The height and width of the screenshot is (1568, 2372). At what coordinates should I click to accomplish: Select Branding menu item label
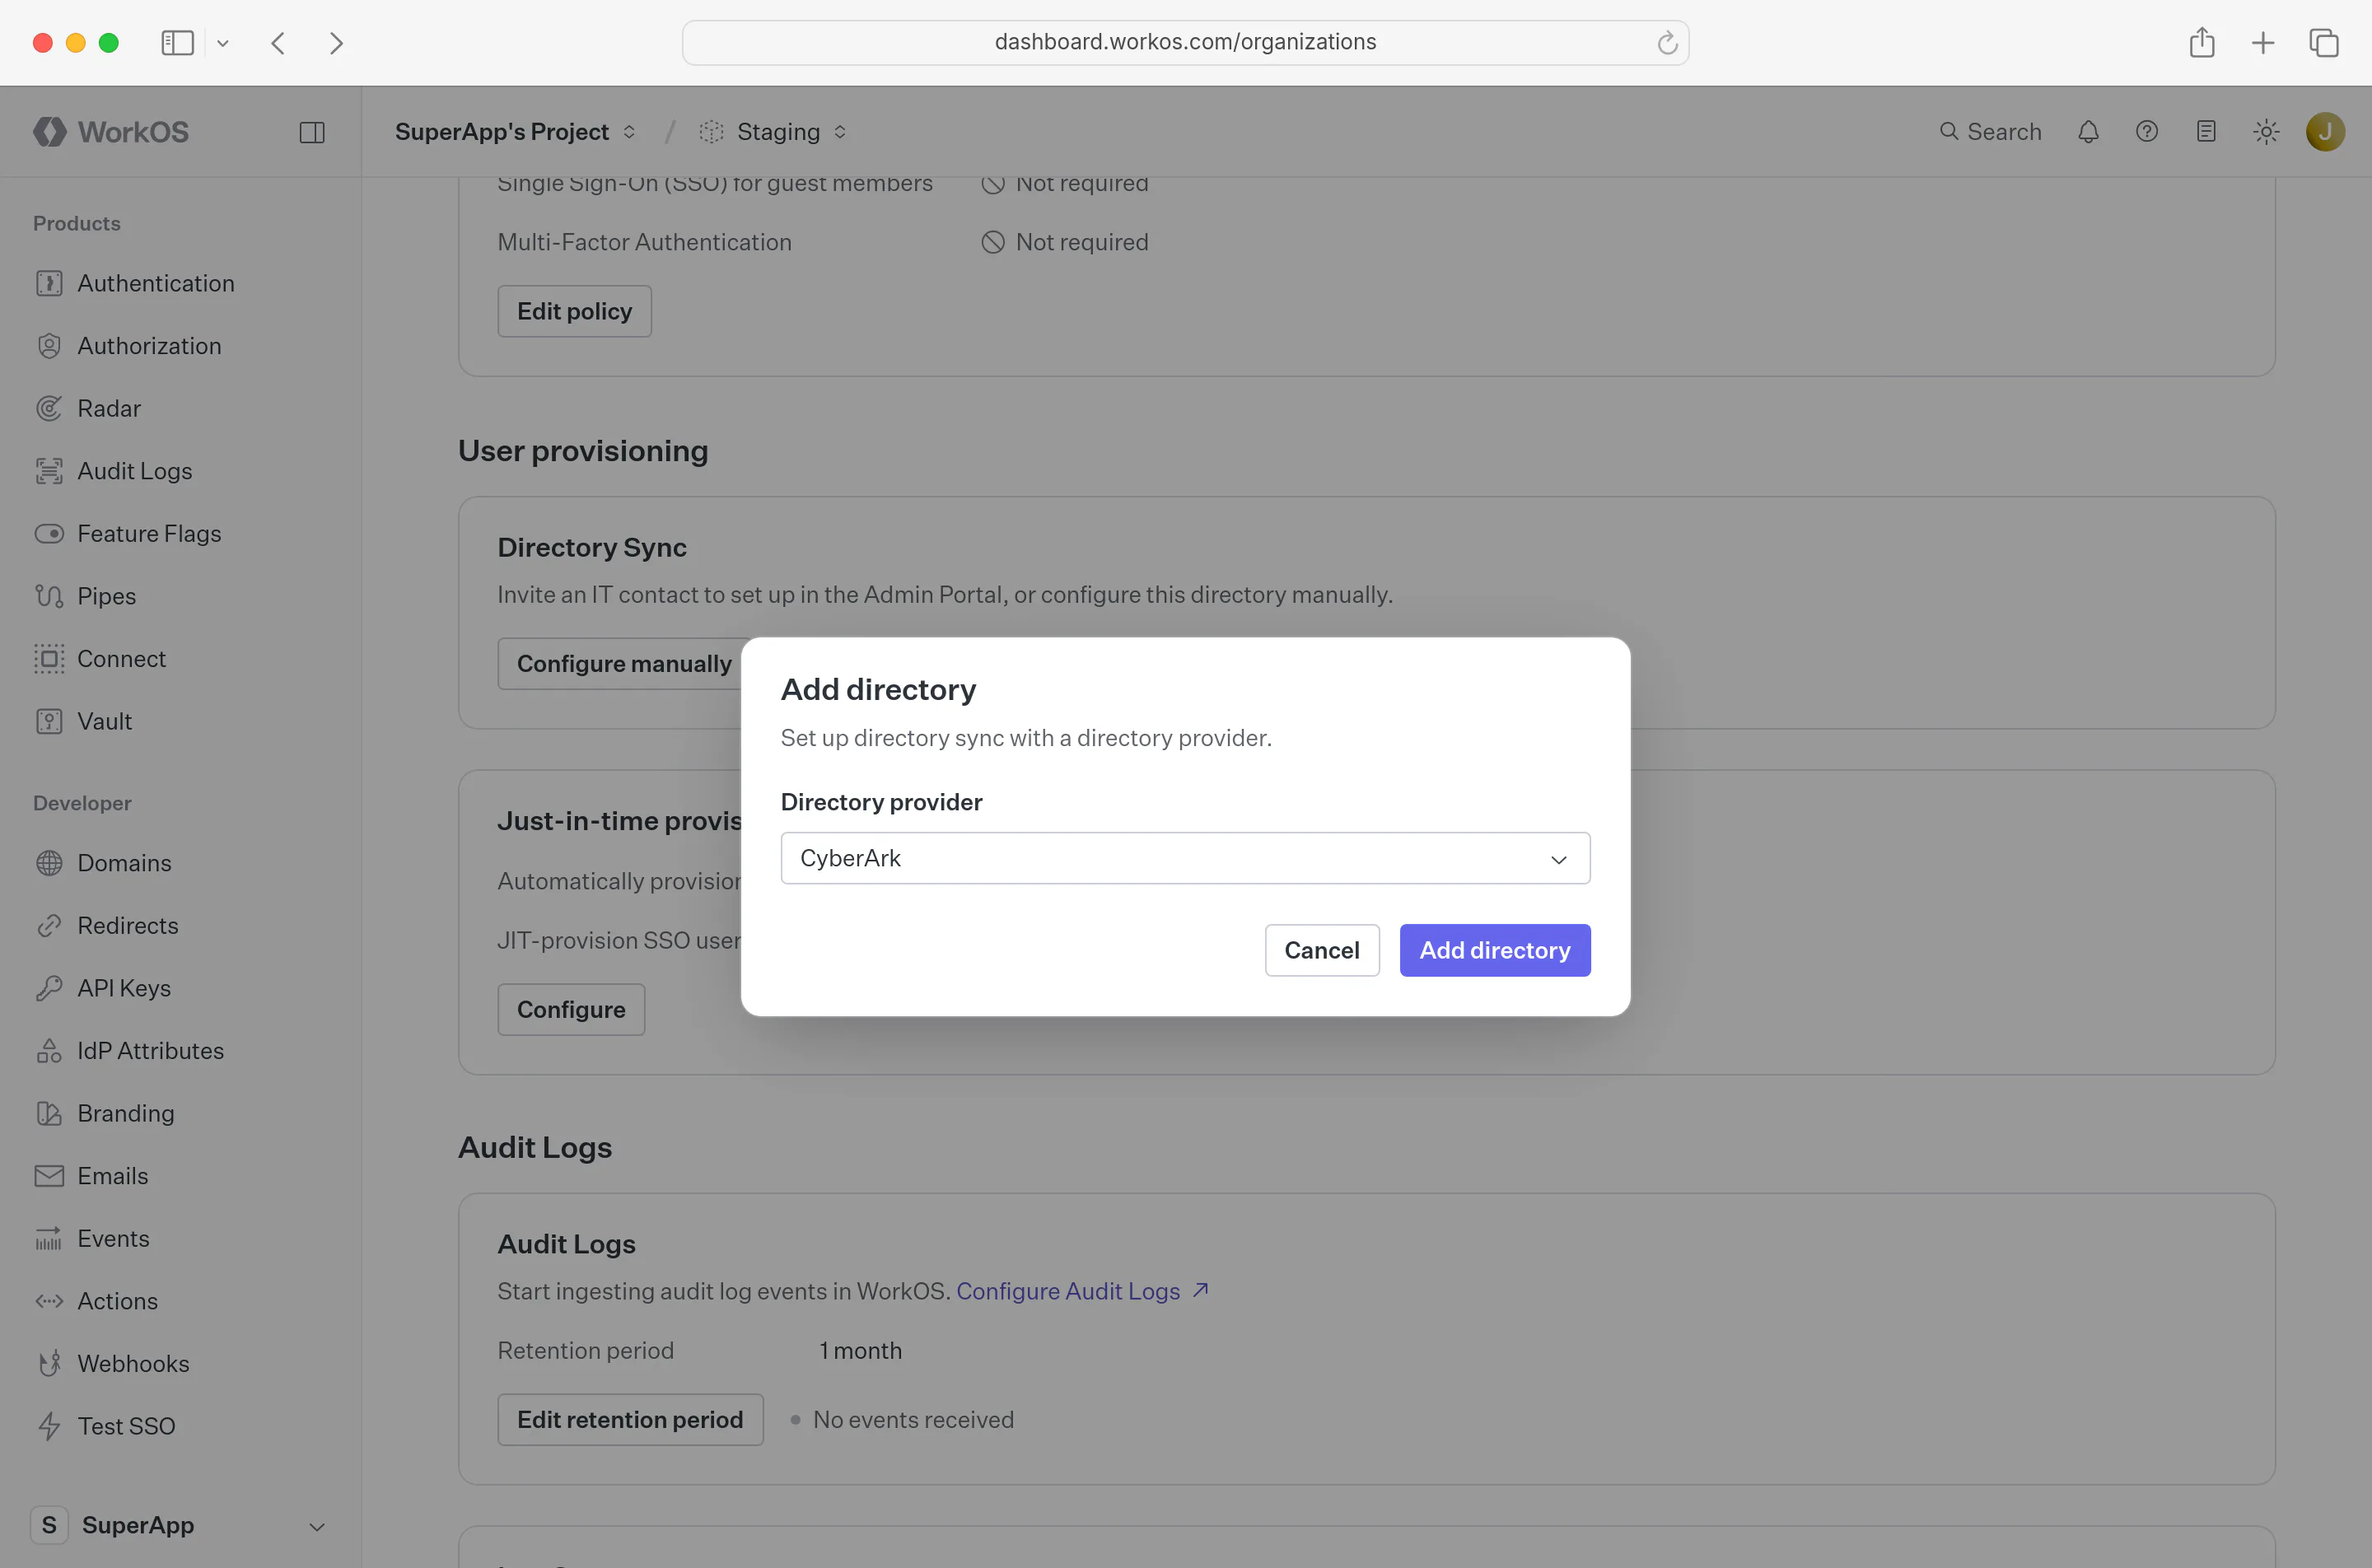tap(126, 1114)
